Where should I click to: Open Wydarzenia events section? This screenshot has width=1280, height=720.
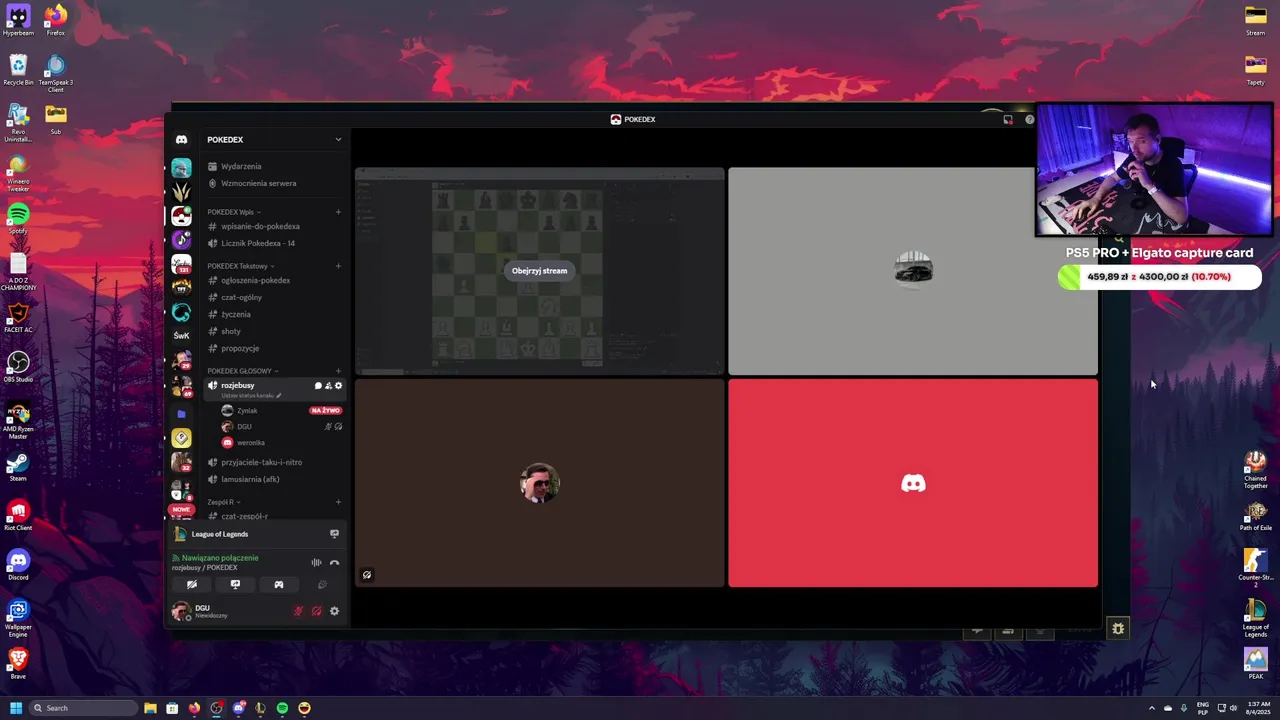(274, 166)
